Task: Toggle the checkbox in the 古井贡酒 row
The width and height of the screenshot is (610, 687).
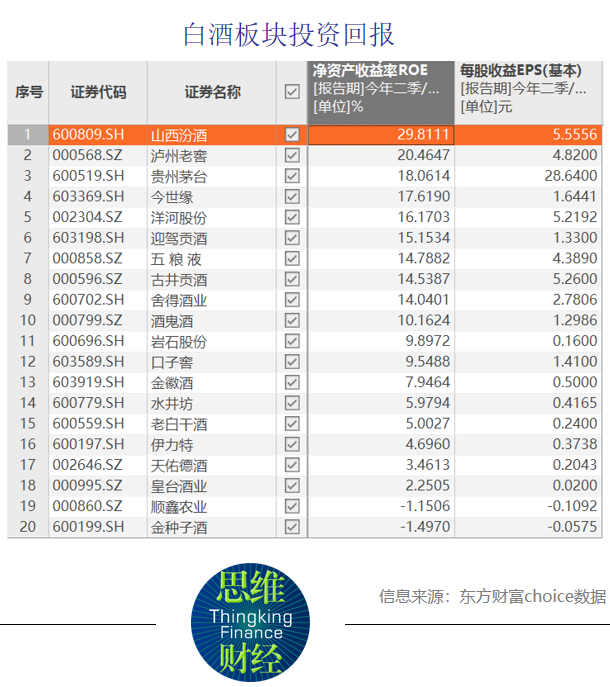Action: click(292, 279)
